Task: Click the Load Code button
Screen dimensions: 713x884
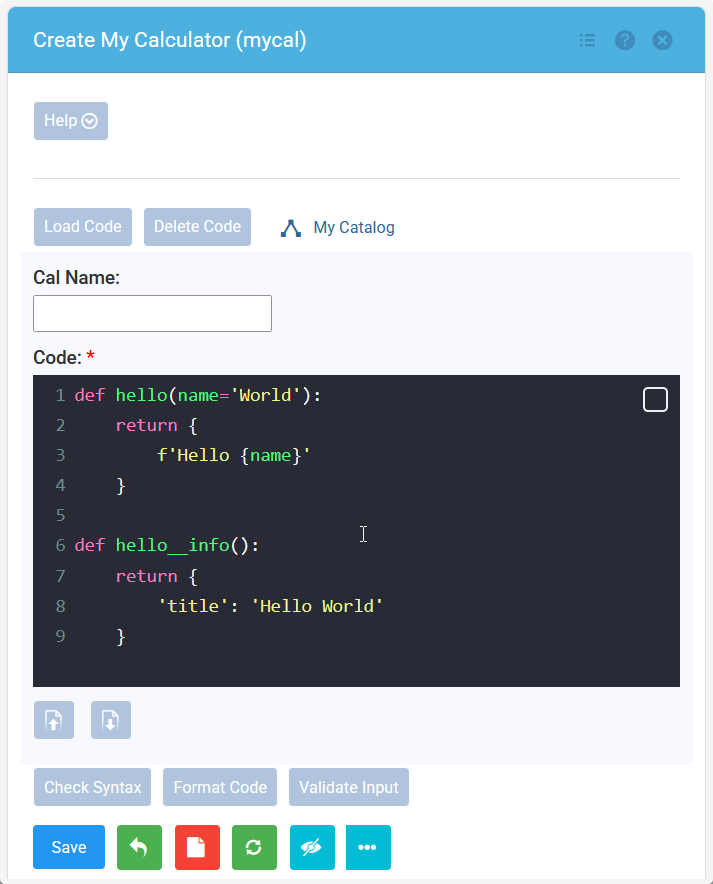Action: pos(83,227)
